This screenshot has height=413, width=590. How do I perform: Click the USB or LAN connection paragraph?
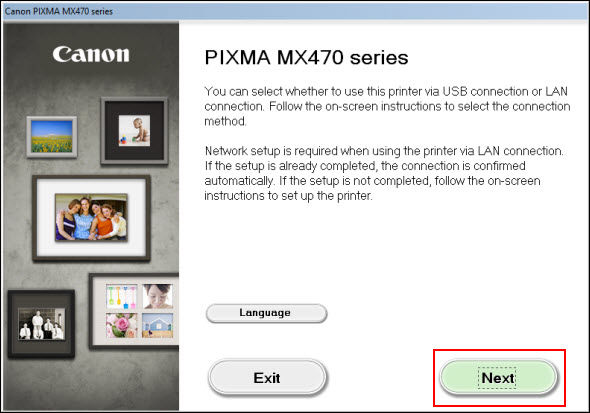[x=387, y=106]
